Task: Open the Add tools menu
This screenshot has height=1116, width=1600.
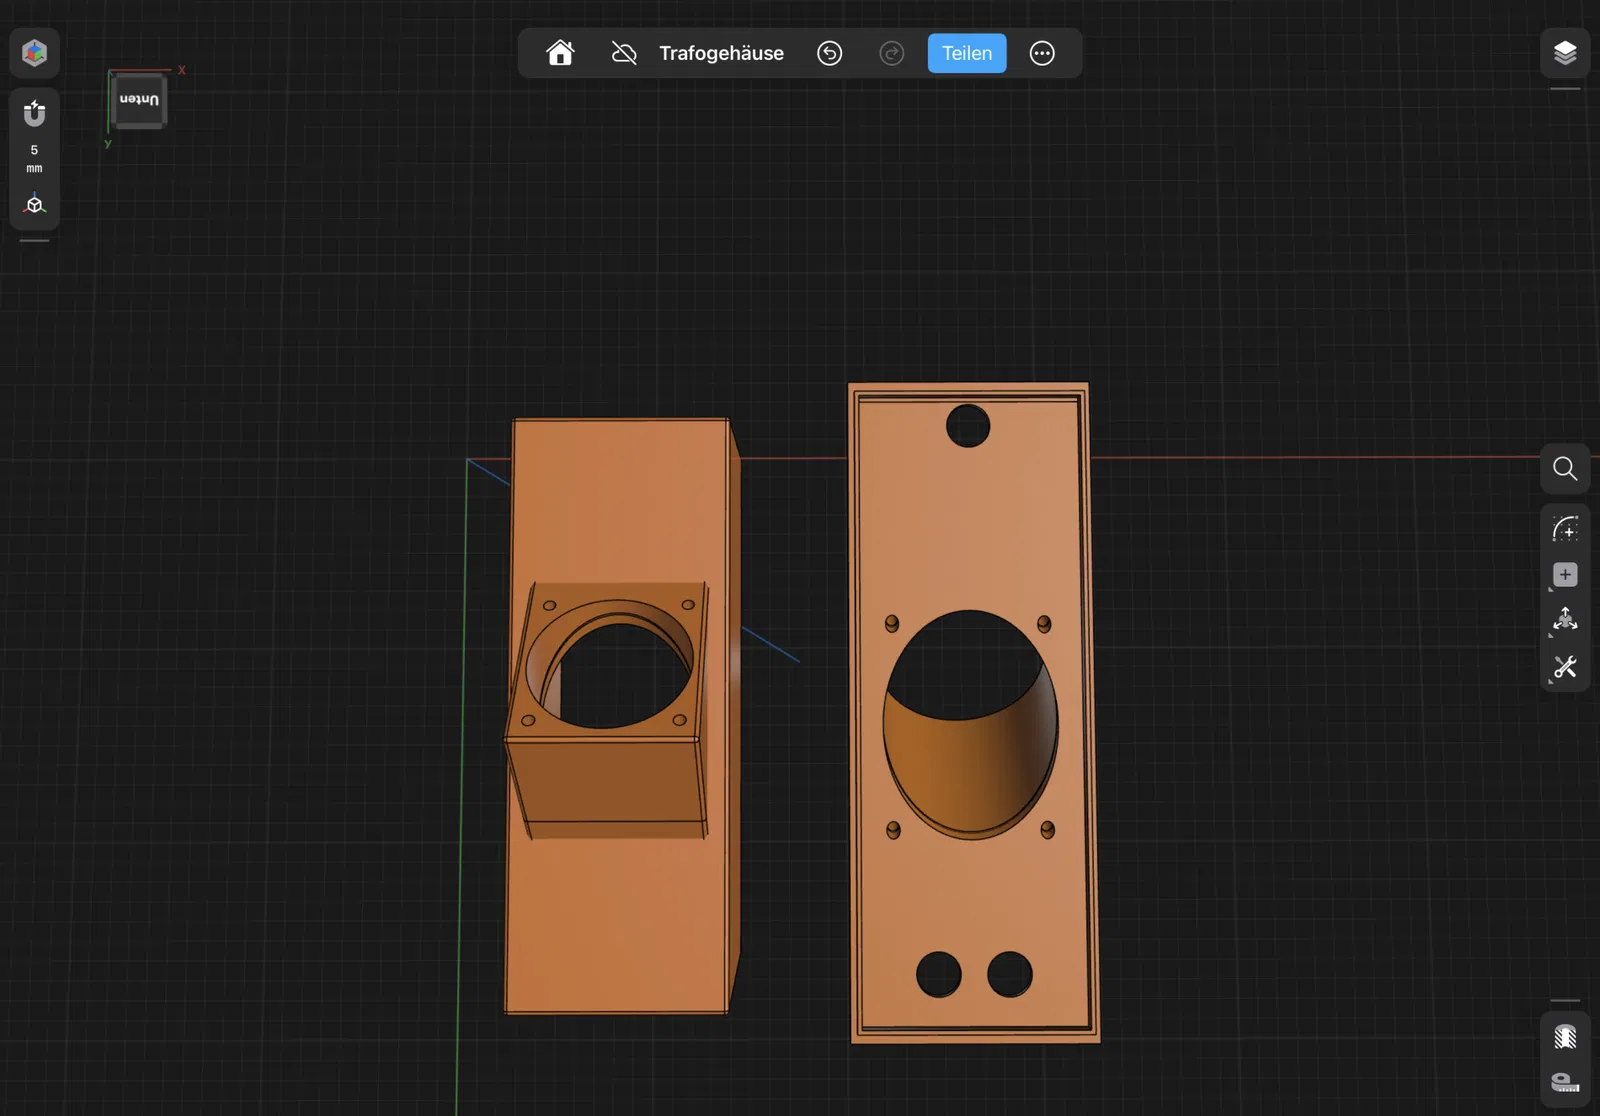Action: tap(1565, 575)
